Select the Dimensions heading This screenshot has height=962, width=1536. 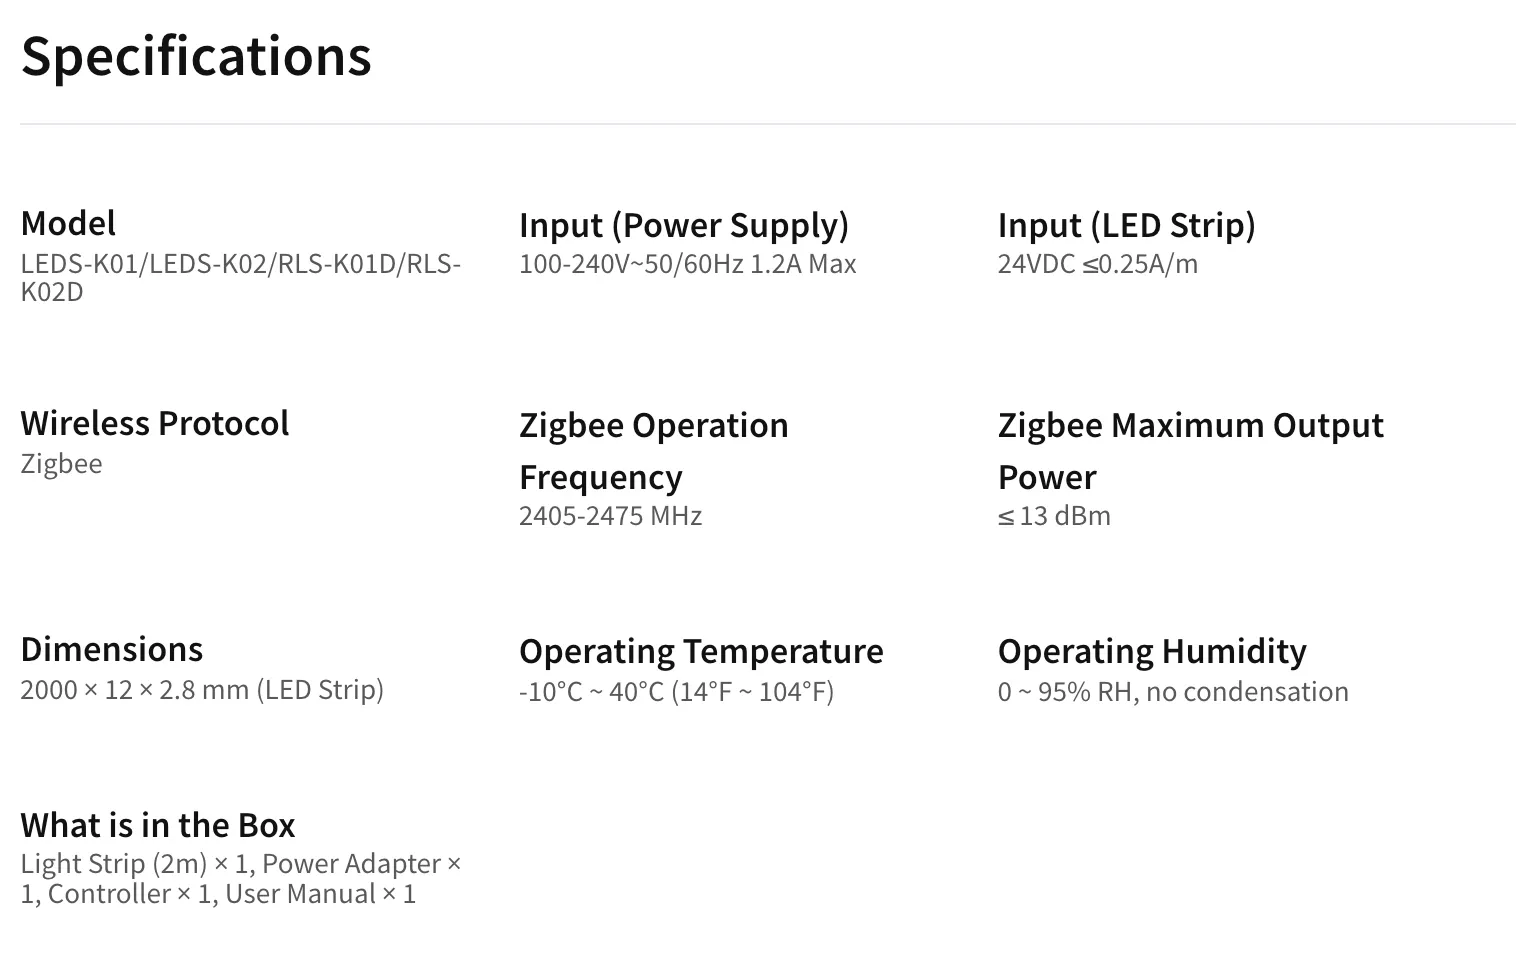coord(112,649)
